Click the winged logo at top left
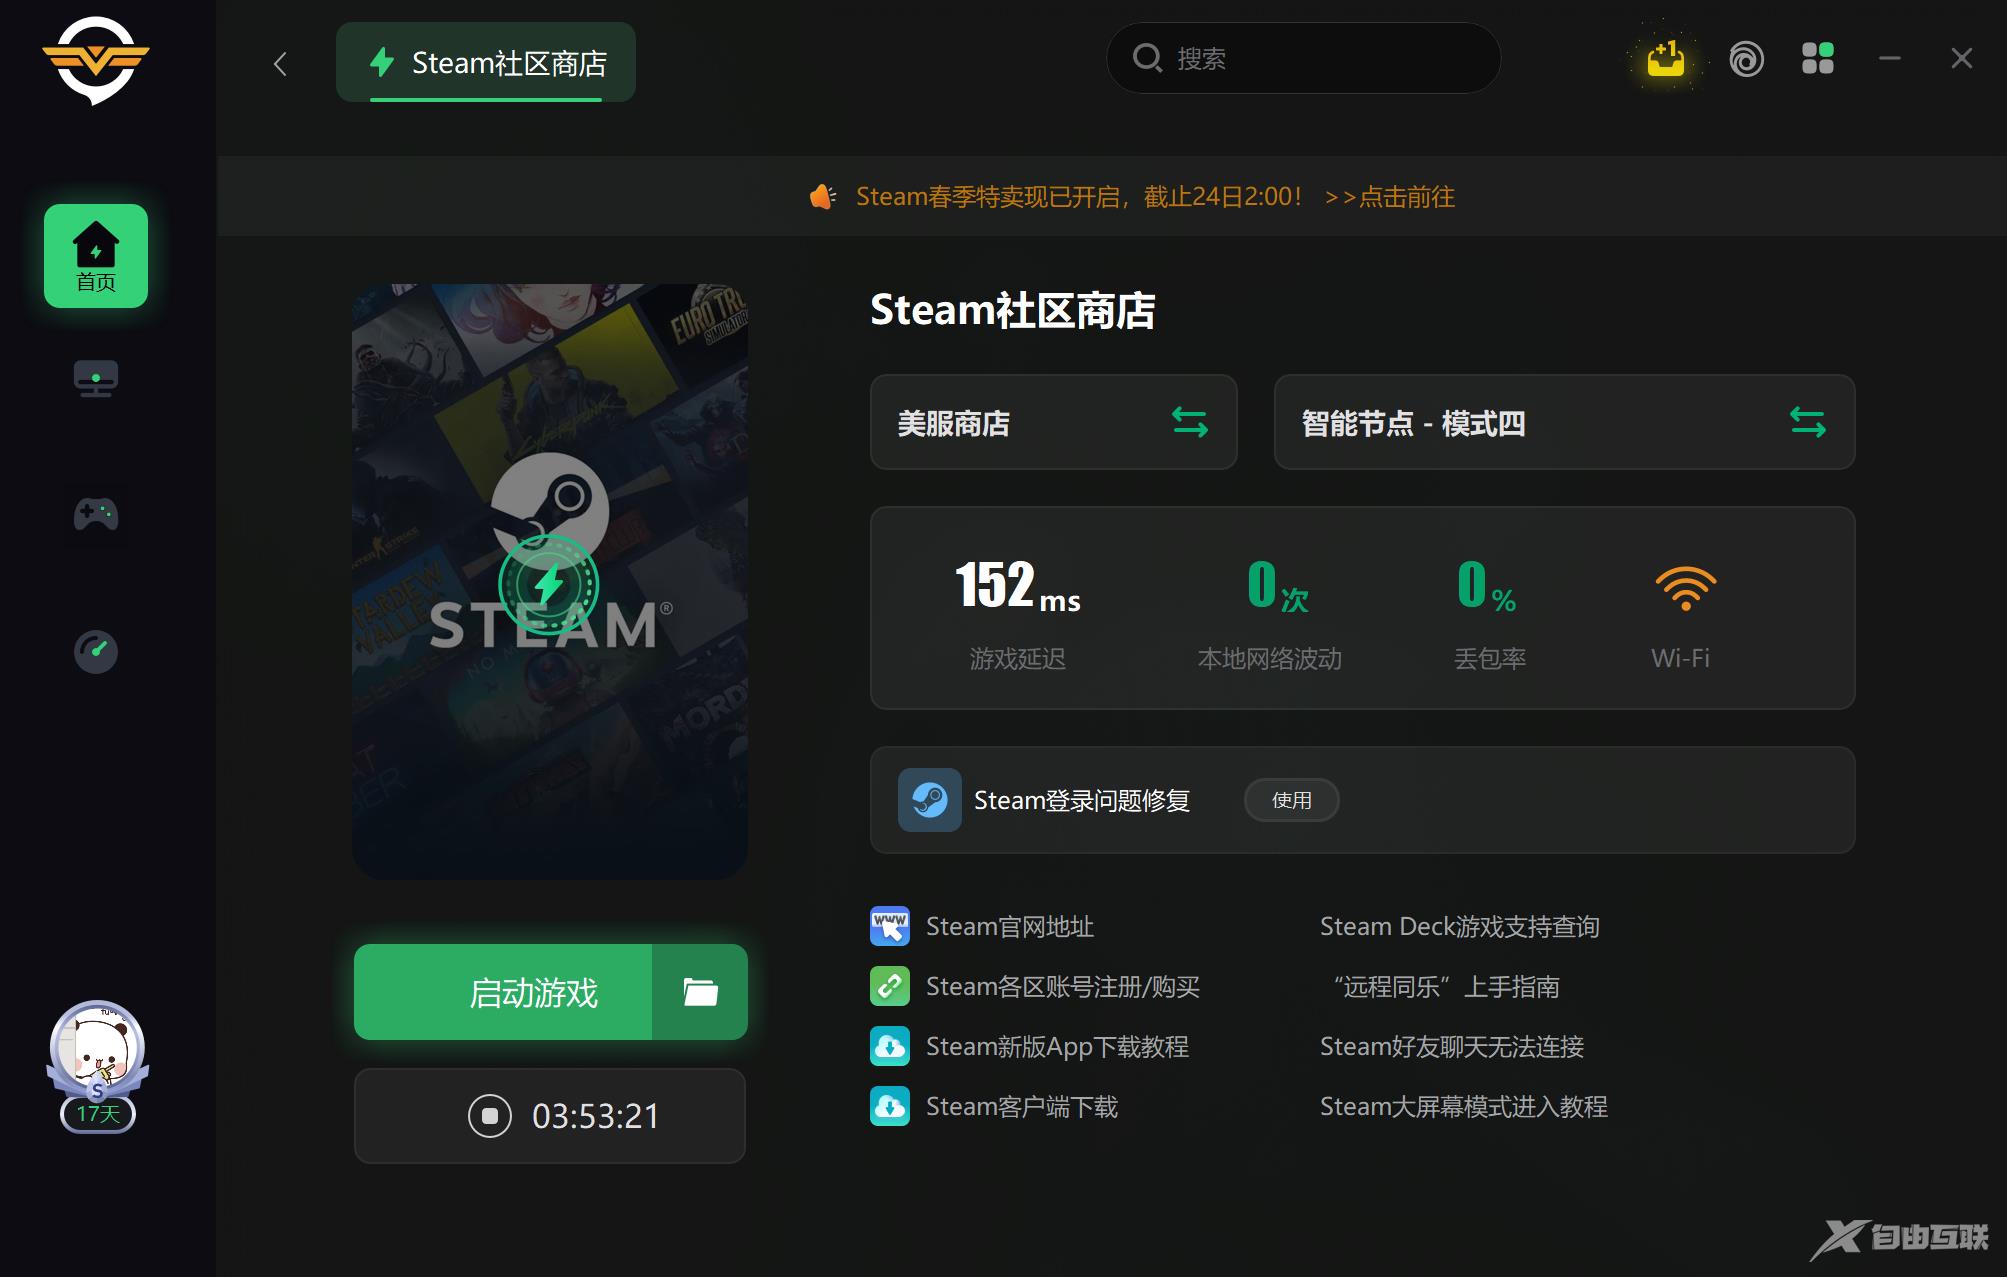The width and height of the screenshot is (2007, 1277). click(96, 60)
